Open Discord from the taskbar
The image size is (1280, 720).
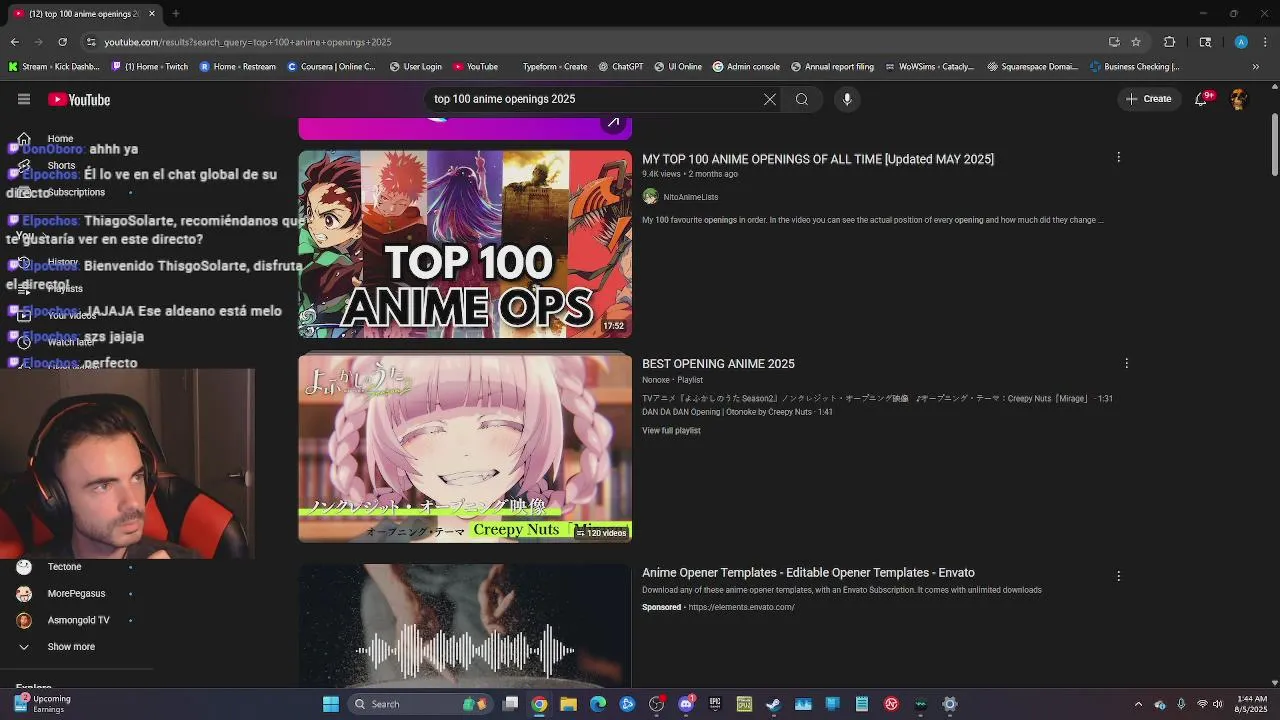coord(686,704)
